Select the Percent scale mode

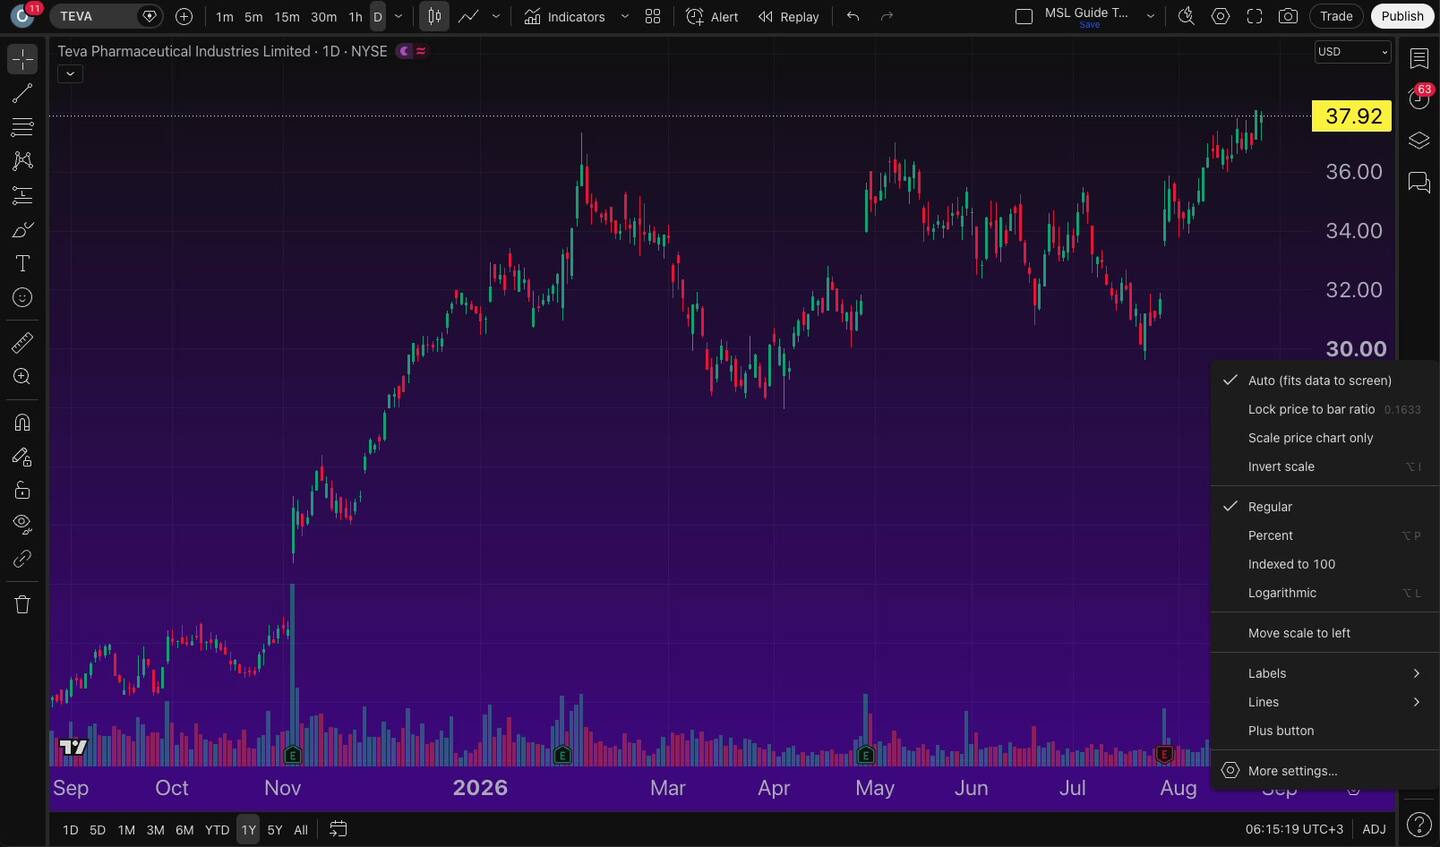pyautogui.click(x=1325, y=536)
